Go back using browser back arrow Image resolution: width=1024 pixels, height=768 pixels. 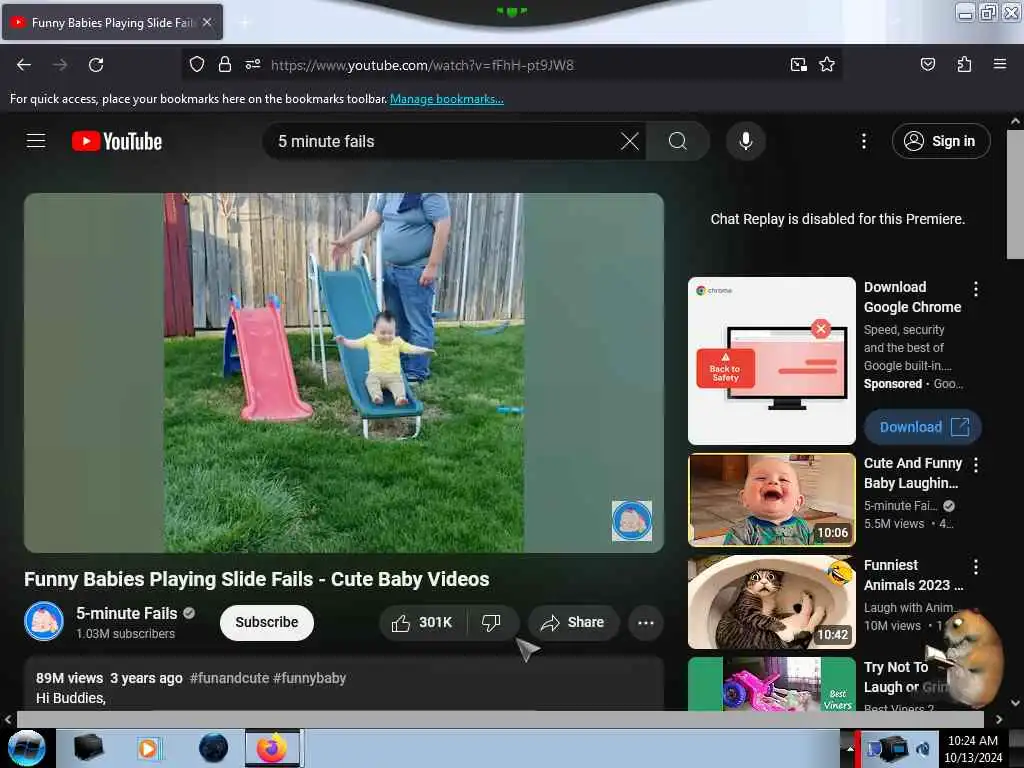click(24, 65)
